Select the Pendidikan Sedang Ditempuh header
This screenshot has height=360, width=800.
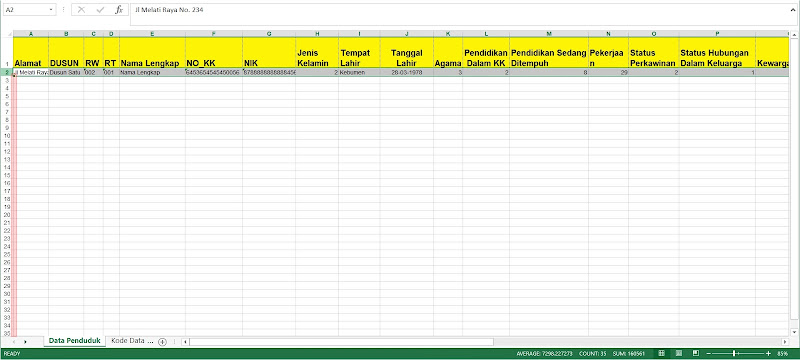(x=548, y=53)
